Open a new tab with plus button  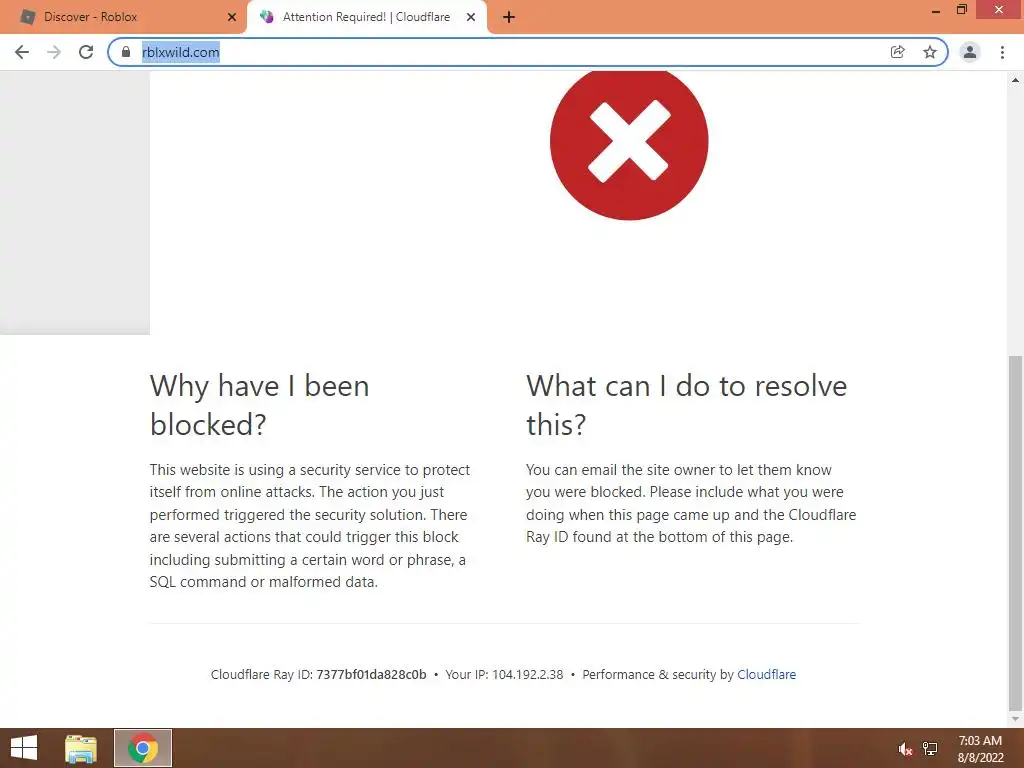pyautogui.click(x=509, y=18)
